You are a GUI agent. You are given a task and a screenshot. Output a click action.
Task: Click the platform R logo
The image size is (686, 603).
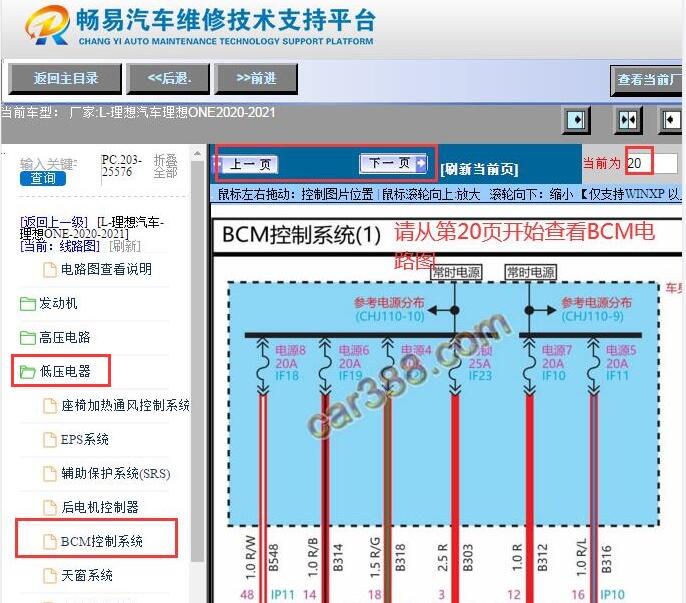[x=47, y=25]
